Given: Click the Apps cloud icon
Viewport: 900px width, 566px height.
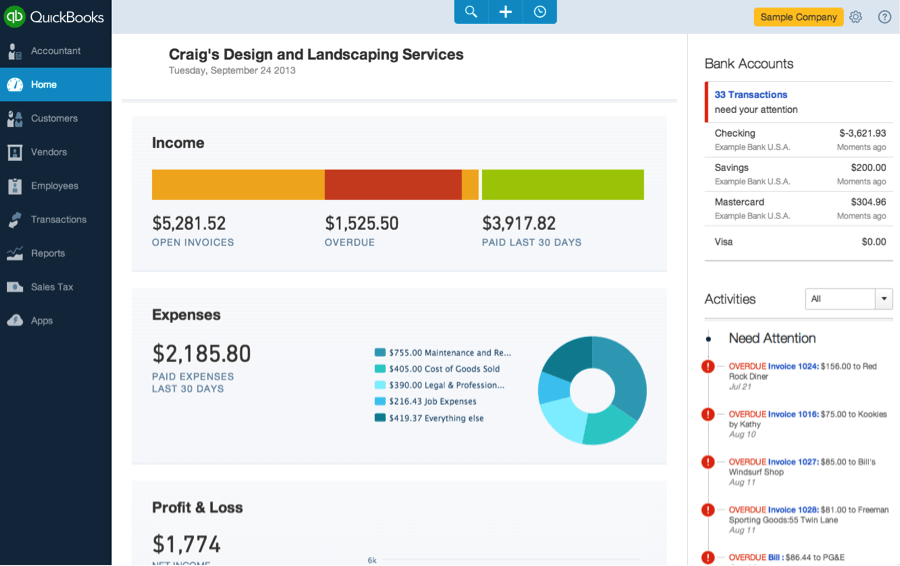Looking at the screenshot, I should (14, 320).
